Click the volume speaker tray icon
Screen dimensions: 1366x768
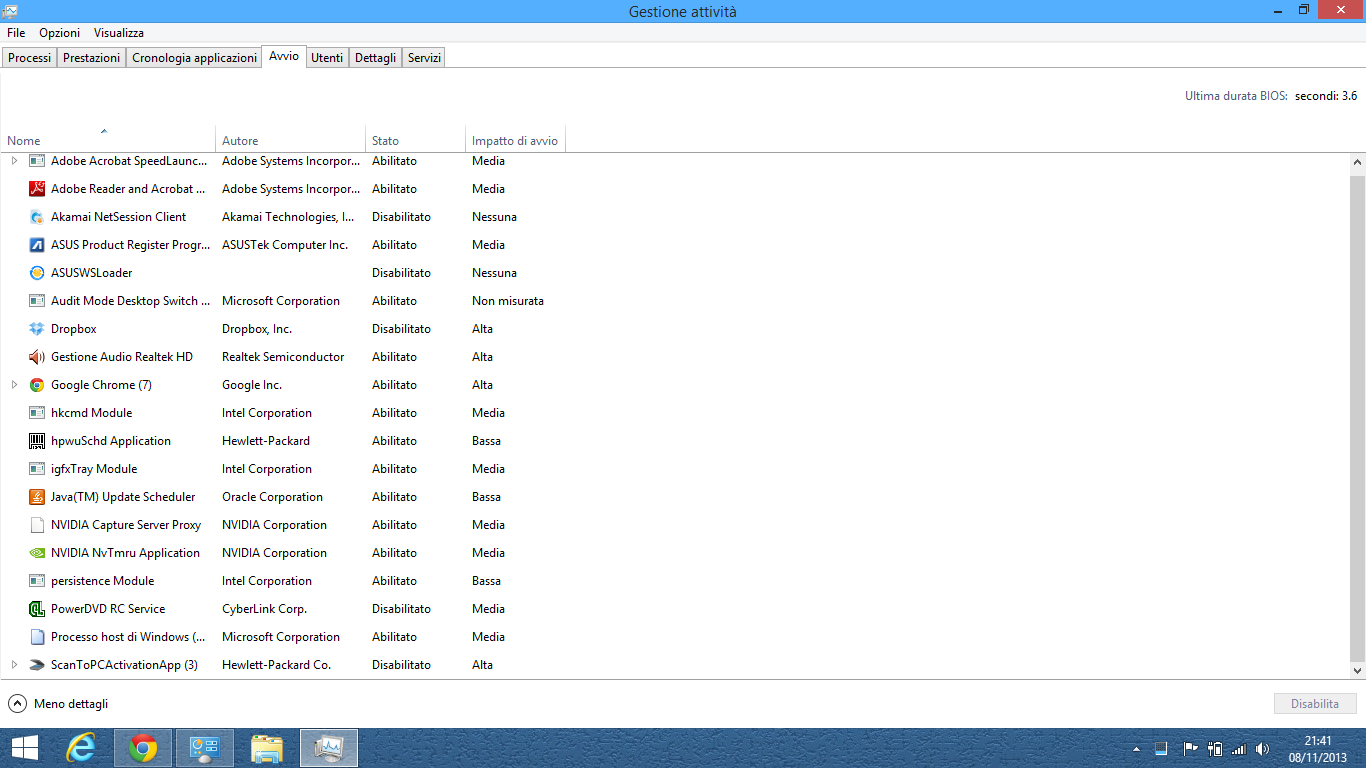(1262, 748)
